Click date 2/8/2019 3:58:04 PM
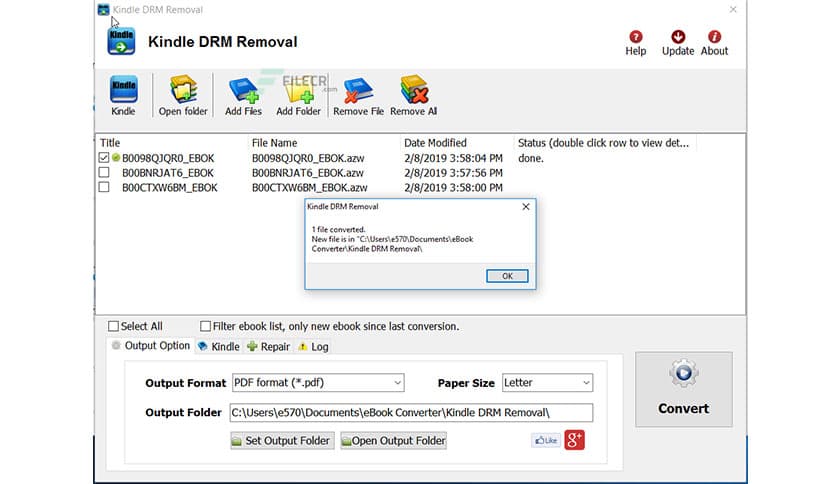This screenshot has height=484, width=836. pyautogui.click(x=453, y=158)
